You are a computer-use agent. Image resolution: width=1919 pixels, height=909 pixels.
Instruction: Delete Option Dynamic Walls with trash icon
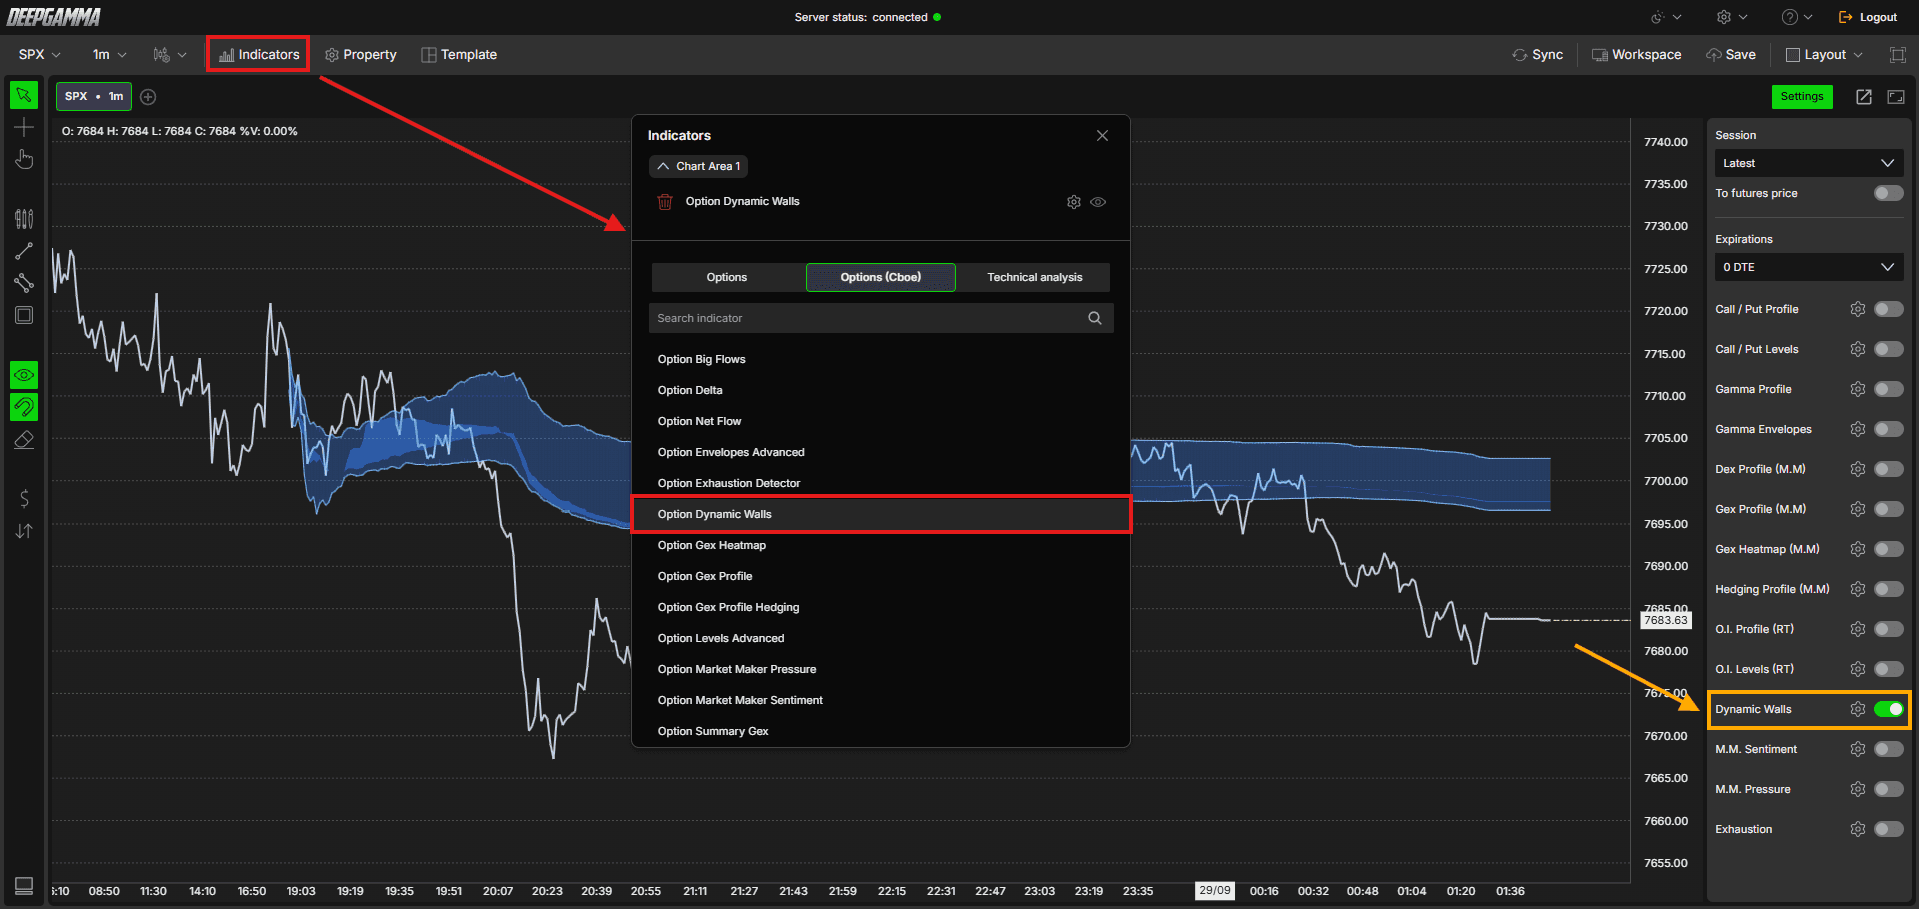pyautogui.click(x=665, y=202)
